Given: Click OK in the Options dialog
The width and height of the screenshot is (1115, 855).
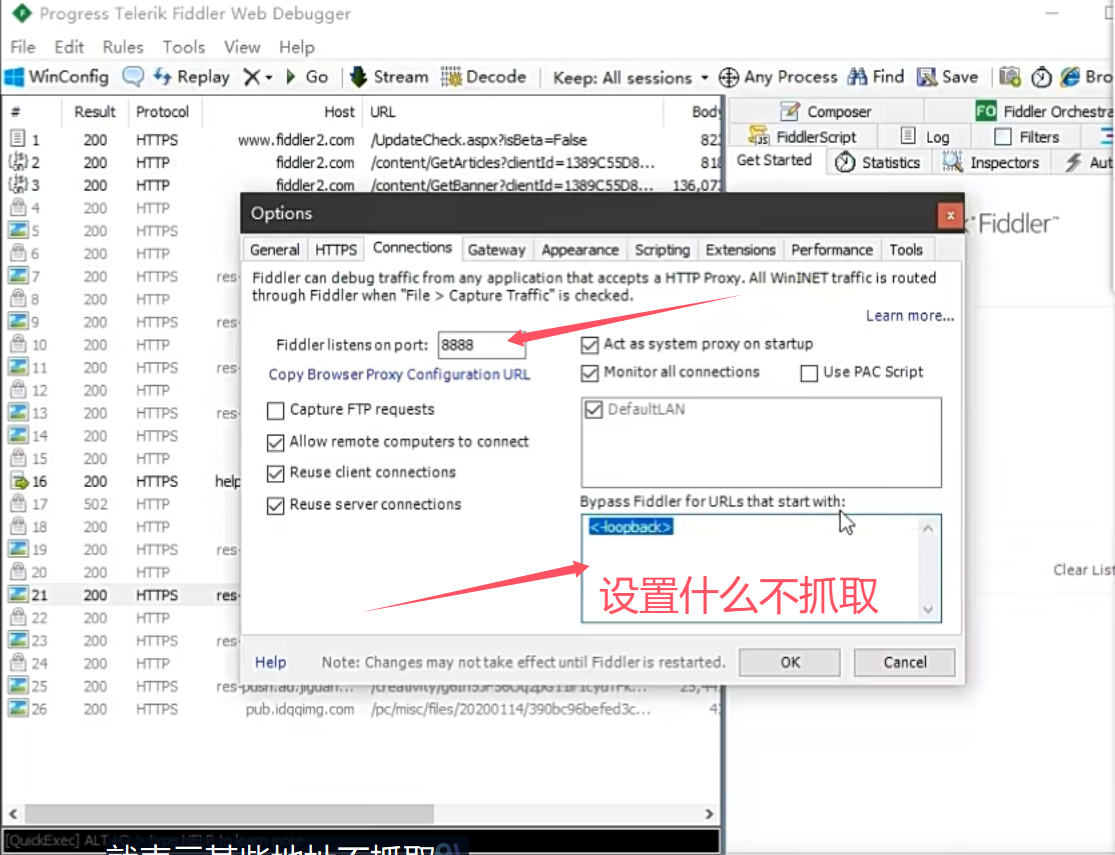Looking at the screenshot, I should [x=790, y=662].
